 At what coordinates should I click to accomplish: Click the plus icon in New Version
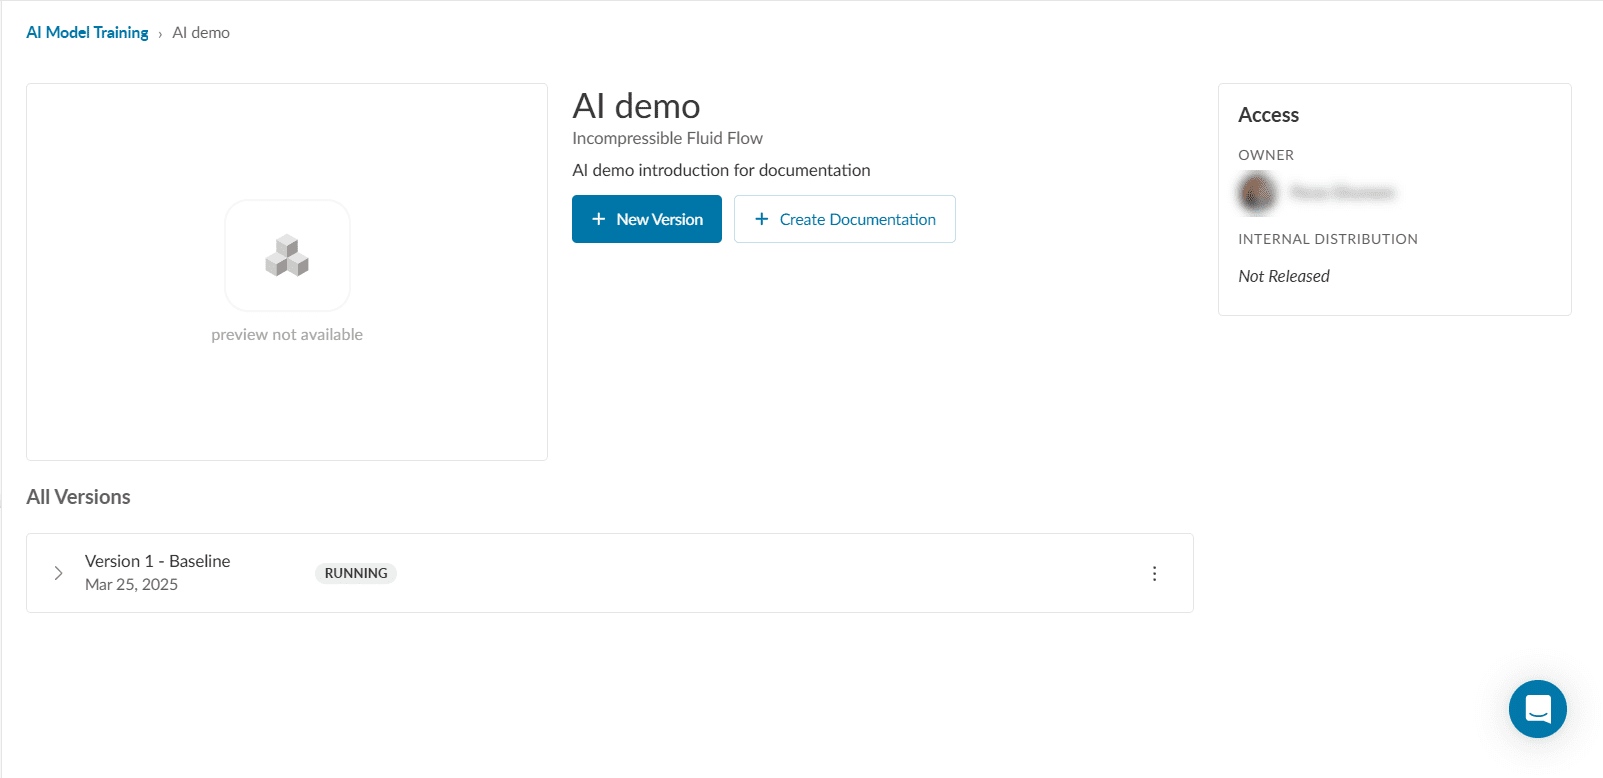pos(599,219)
